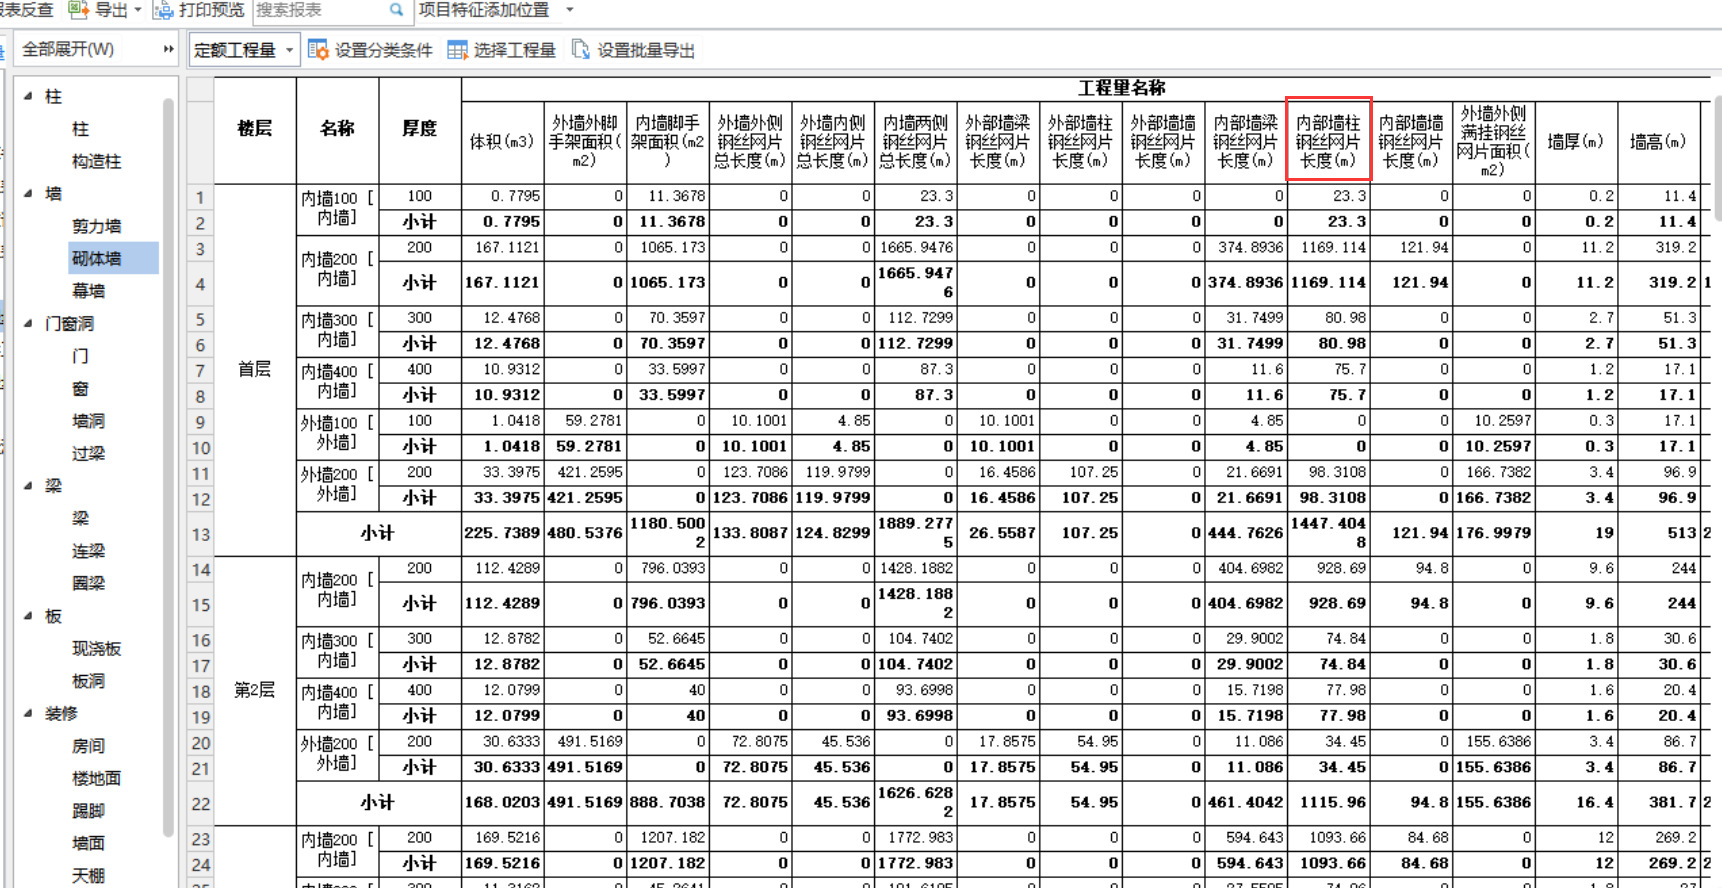Select 圈梁 in the tree
Screen dimensions: 1722x888
pos(88,583)
